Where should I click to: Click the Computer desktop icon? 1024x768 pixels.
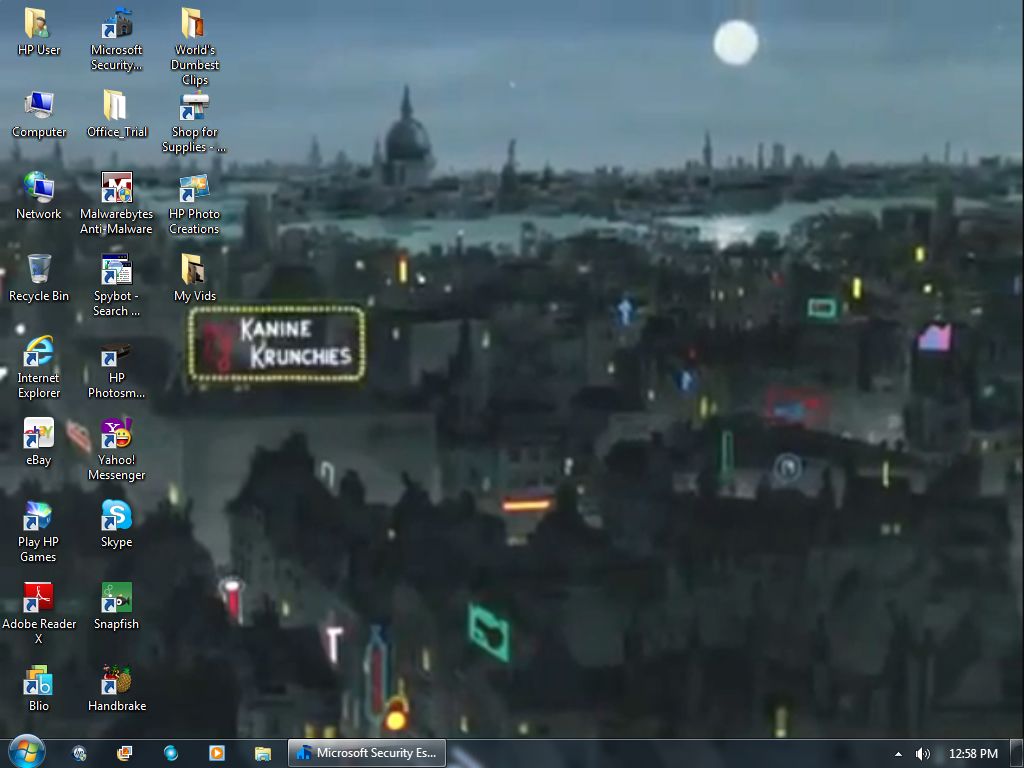(39, 114)
